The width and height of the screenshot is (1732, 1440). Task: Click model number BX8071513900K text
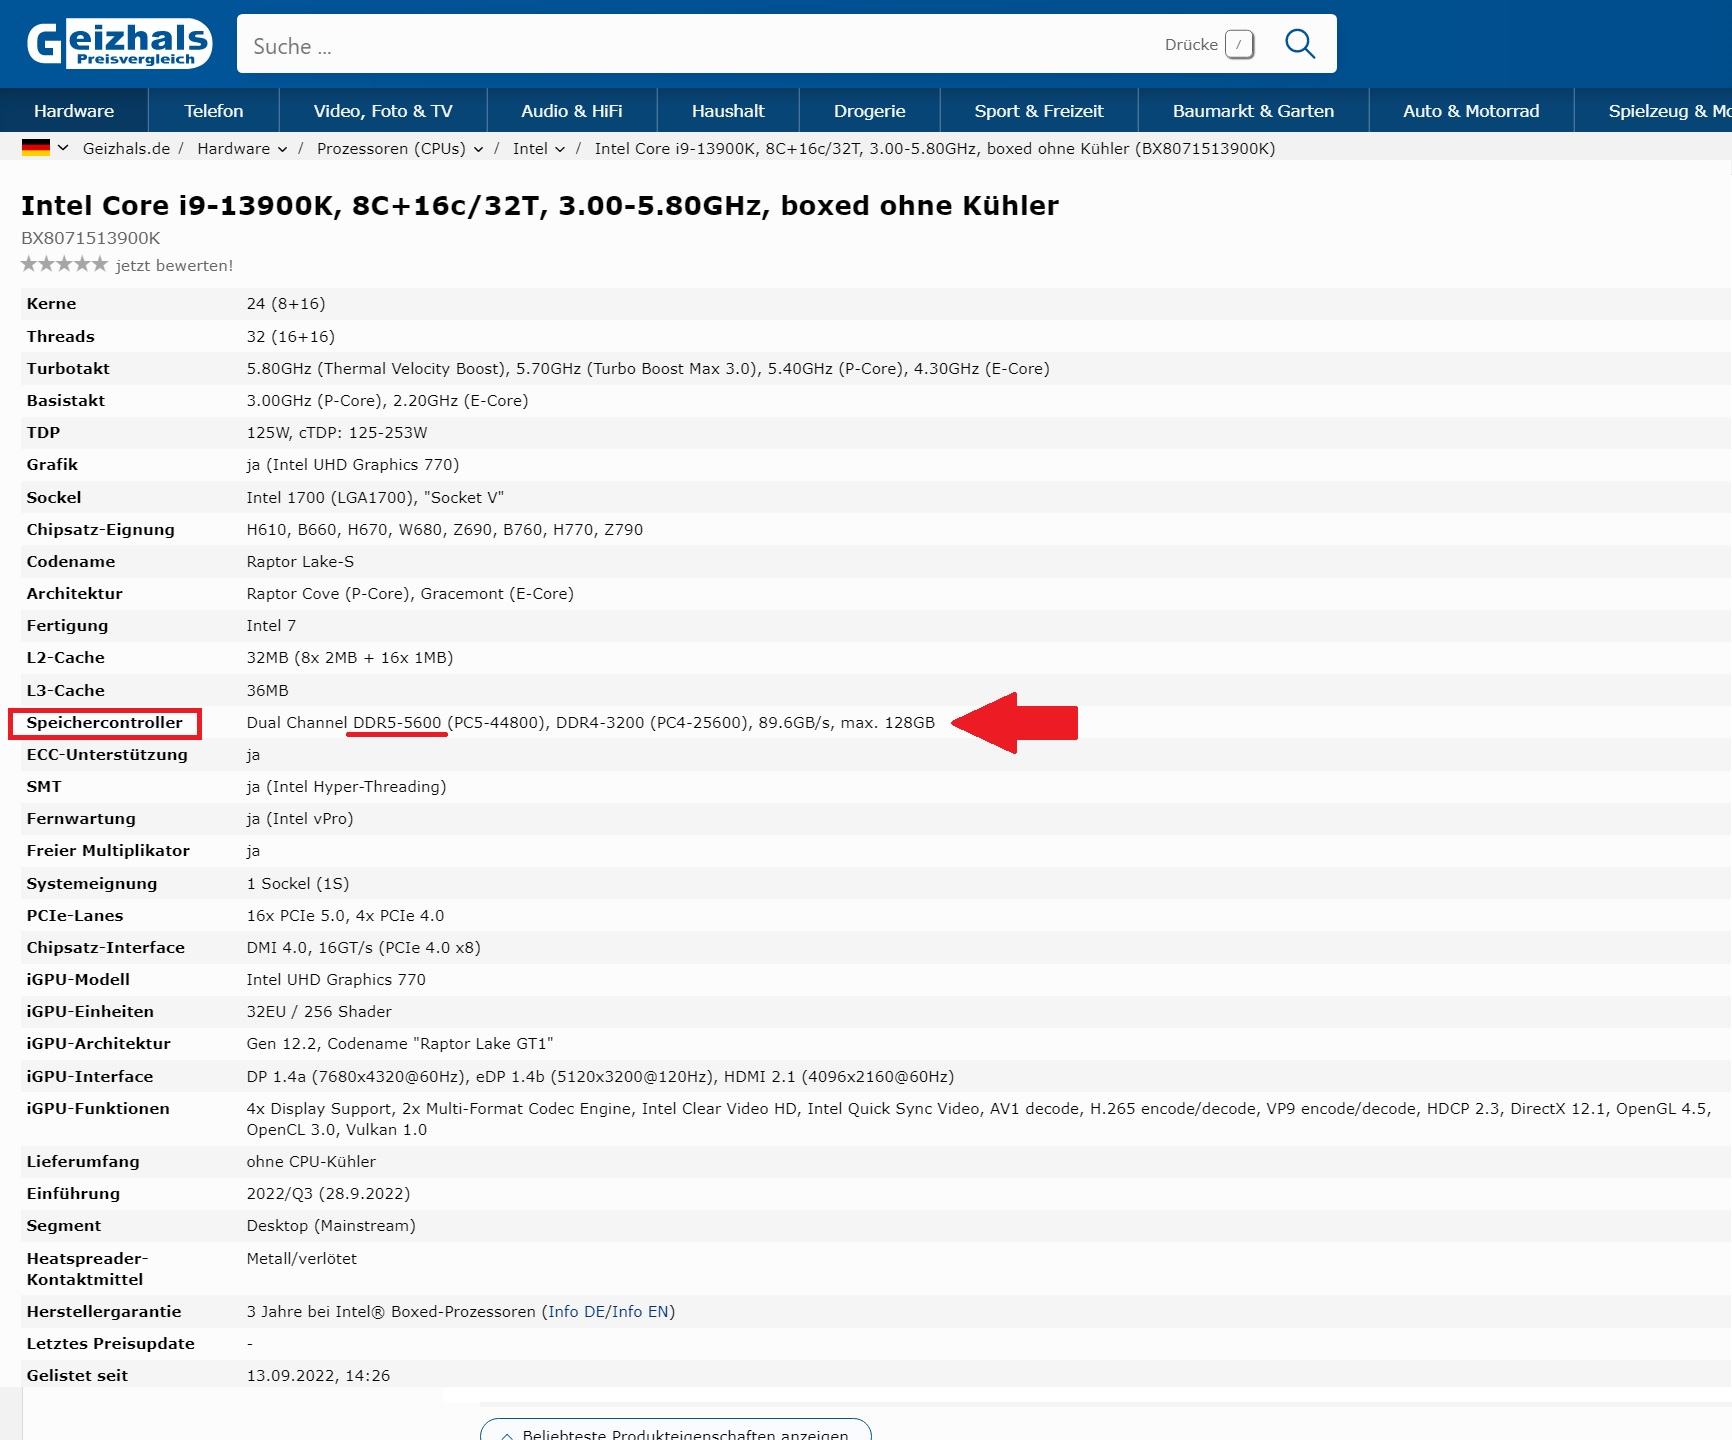pyautogui.click(x=91, y=238)
